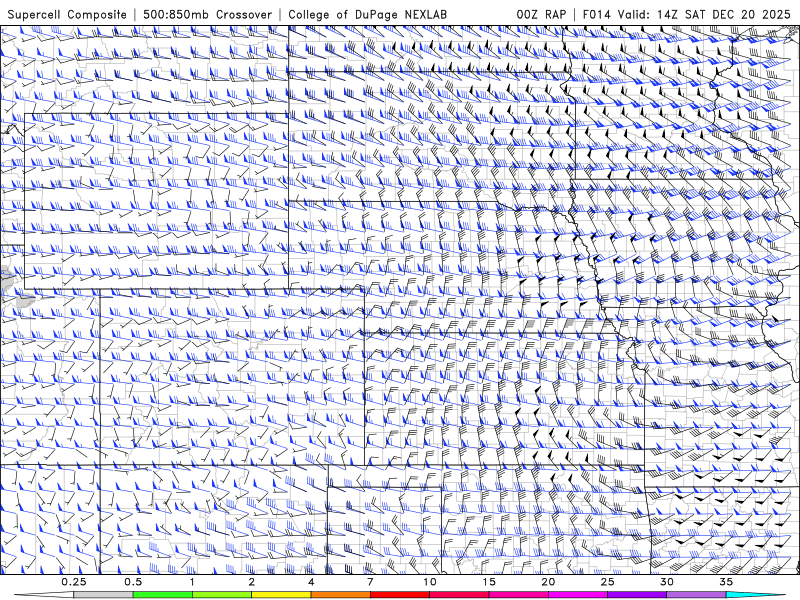
Task: Click the '10' color scale value
Action: click(x=430, y=582)
